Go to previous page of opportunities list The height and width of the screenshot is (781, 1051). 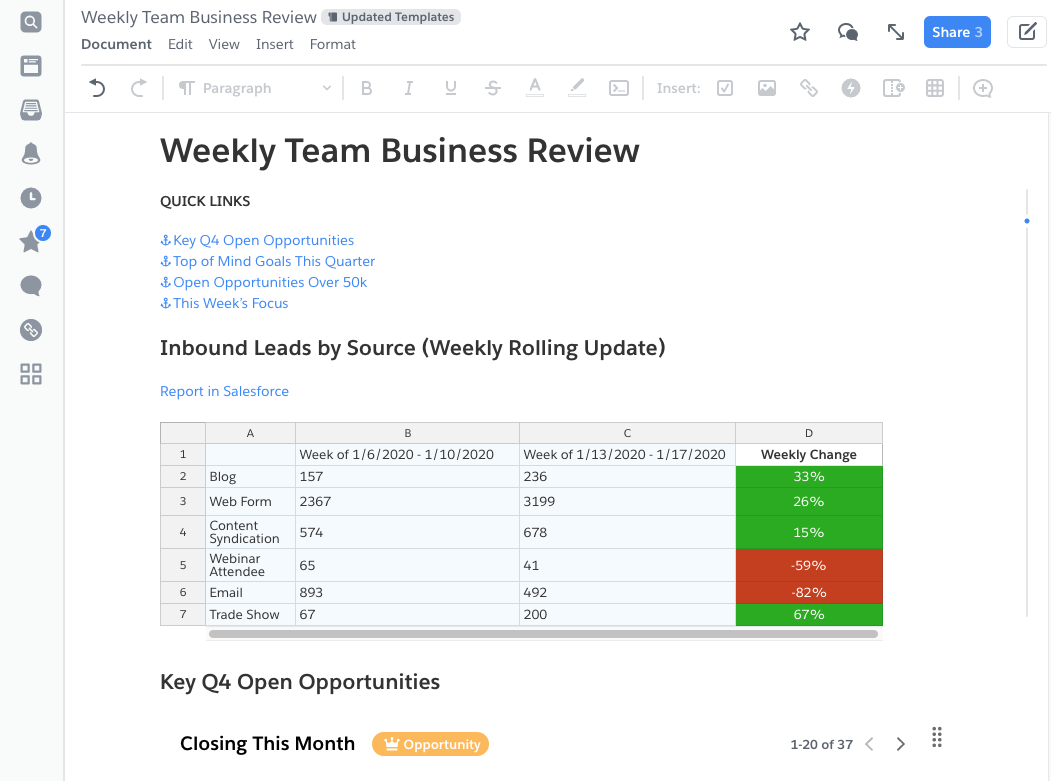(869, 744)
